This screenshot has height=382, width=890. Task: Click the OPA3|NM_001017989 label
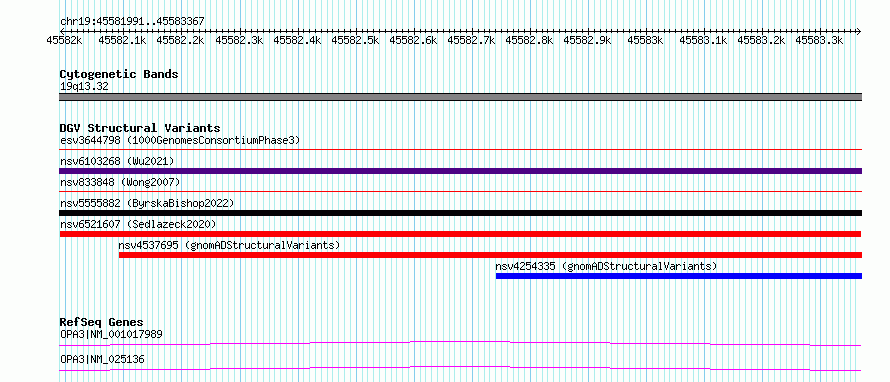(x=111, y=334)
